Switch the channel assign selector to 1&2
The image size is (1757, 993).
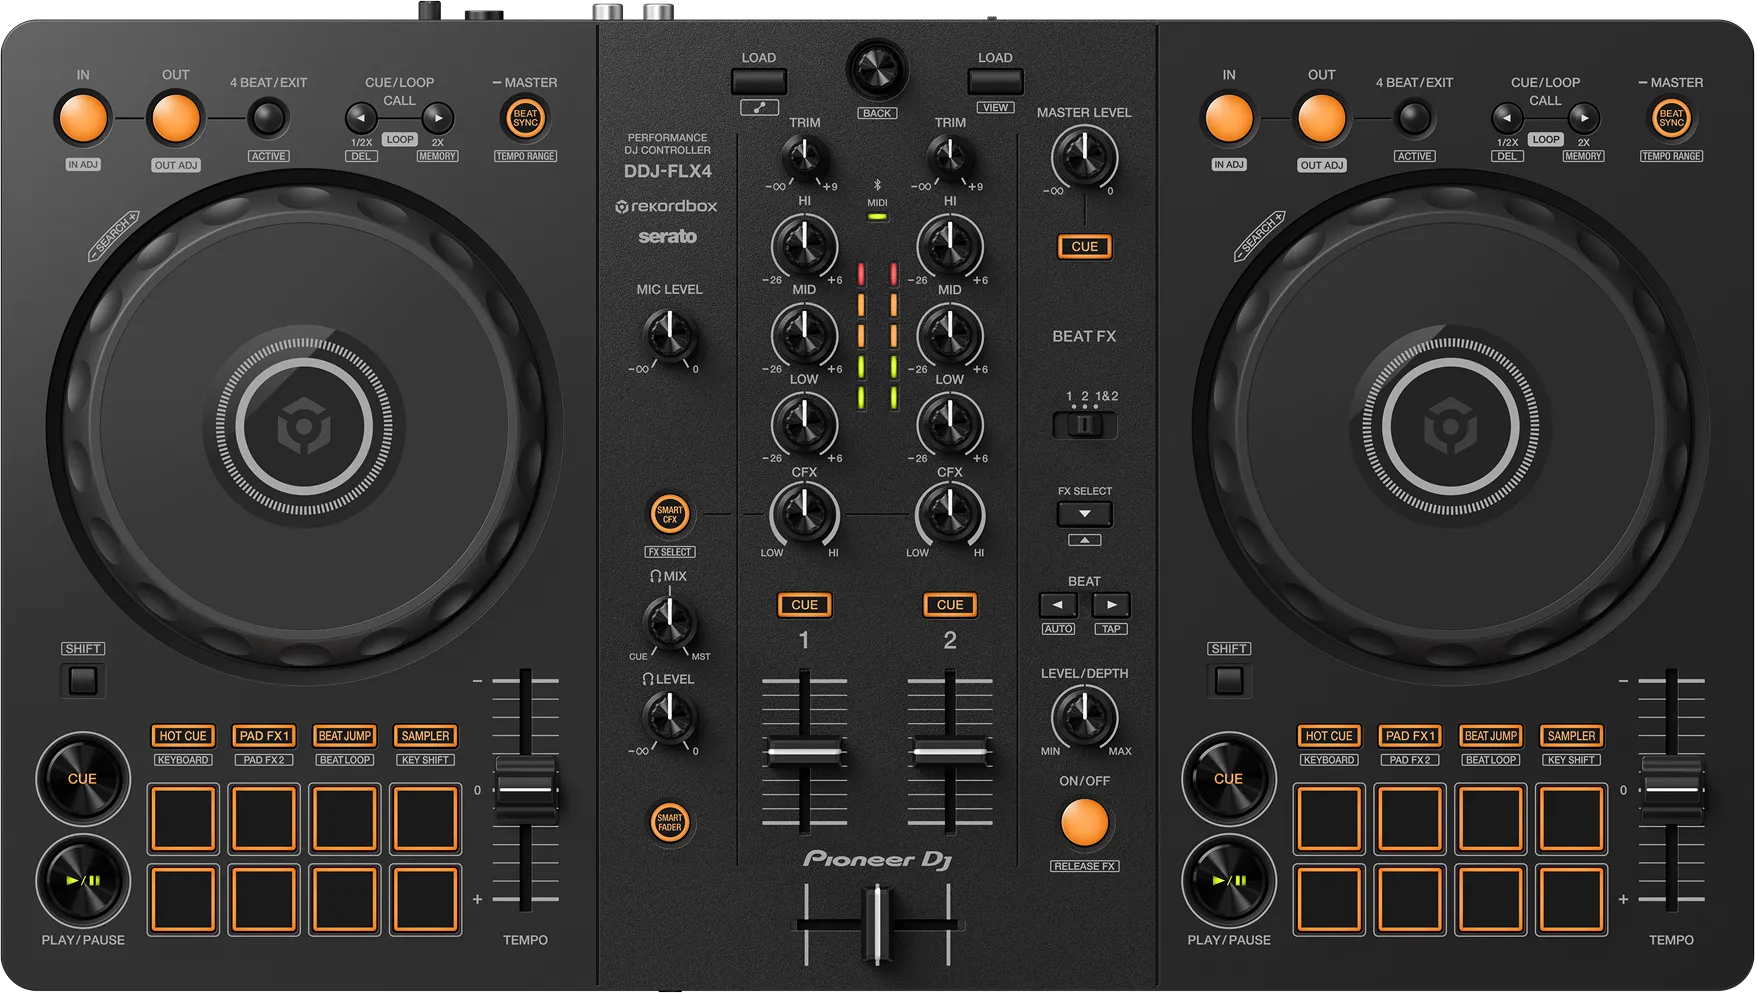1099,425
